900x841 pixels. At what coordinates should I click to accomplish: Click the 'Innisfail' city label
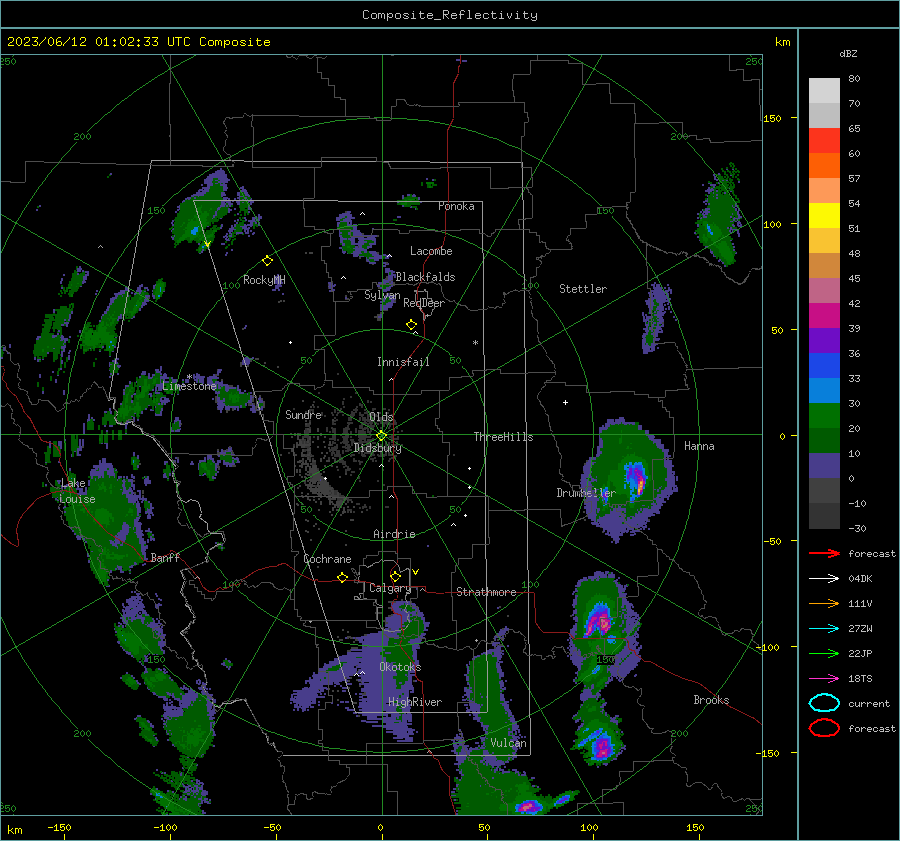tap(403, 362)
